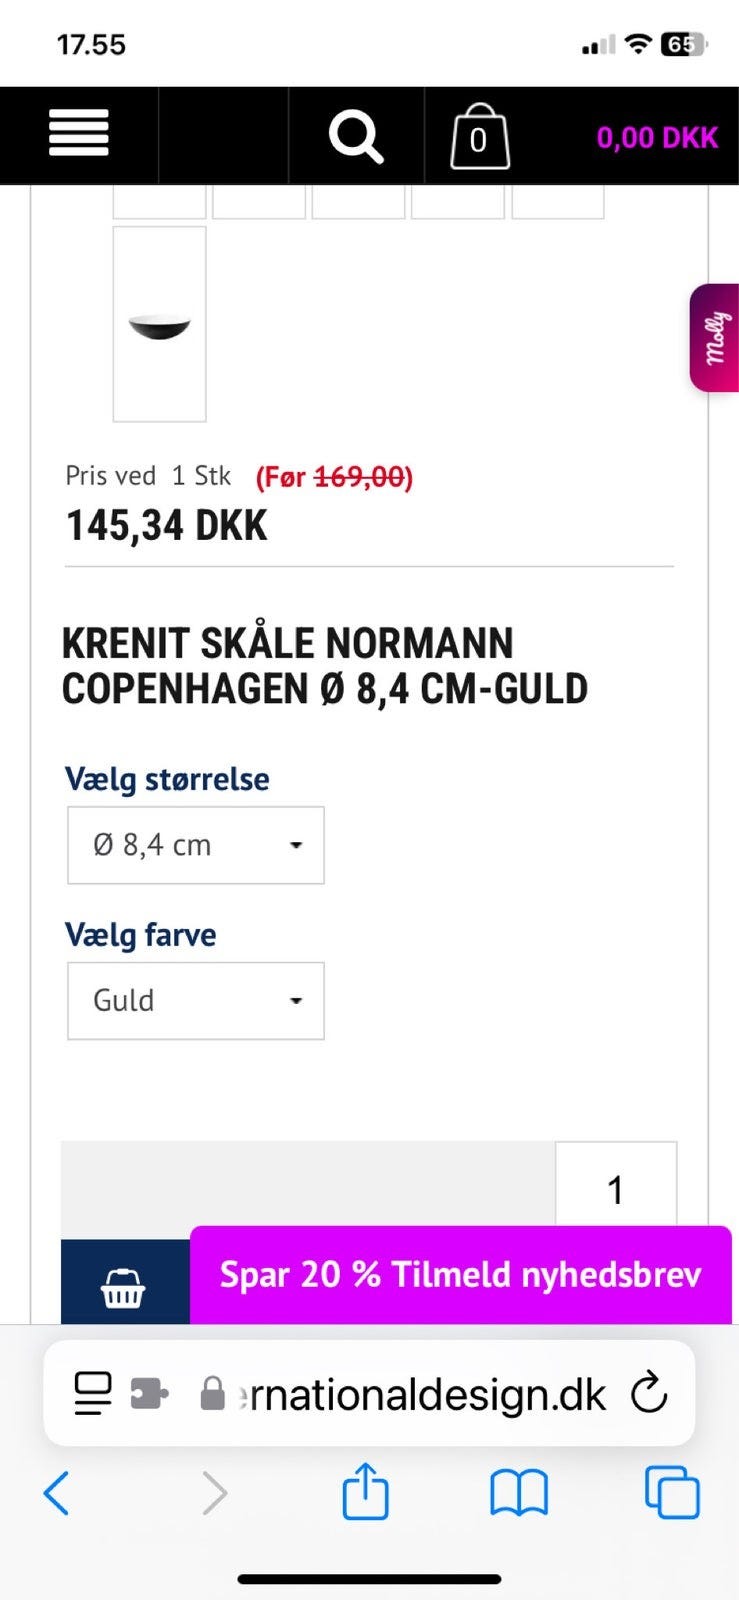
Task: Expand the colour dropdown showing Guld
Action: (x=196, y=1001)
